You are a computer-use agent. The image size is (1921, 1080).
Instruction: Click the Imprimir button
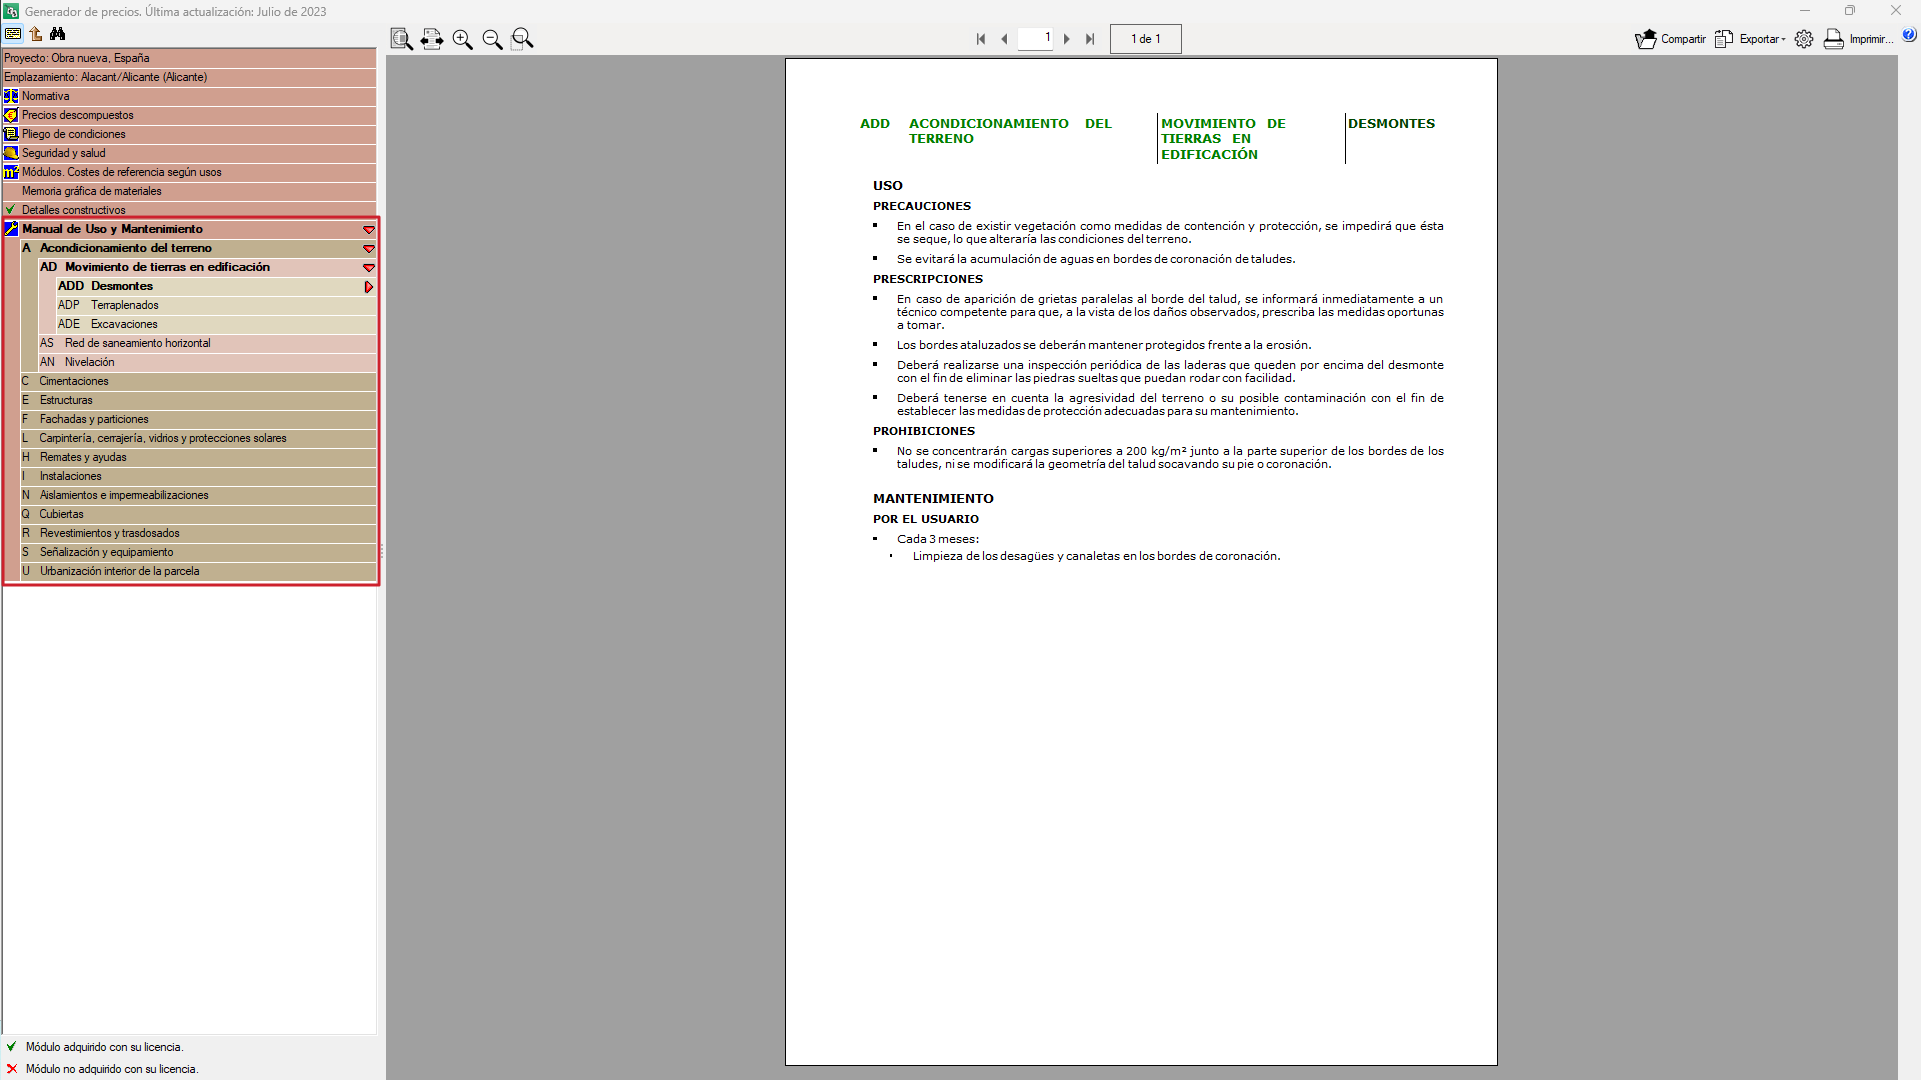pyautogui.click(x=1858, y=39)
